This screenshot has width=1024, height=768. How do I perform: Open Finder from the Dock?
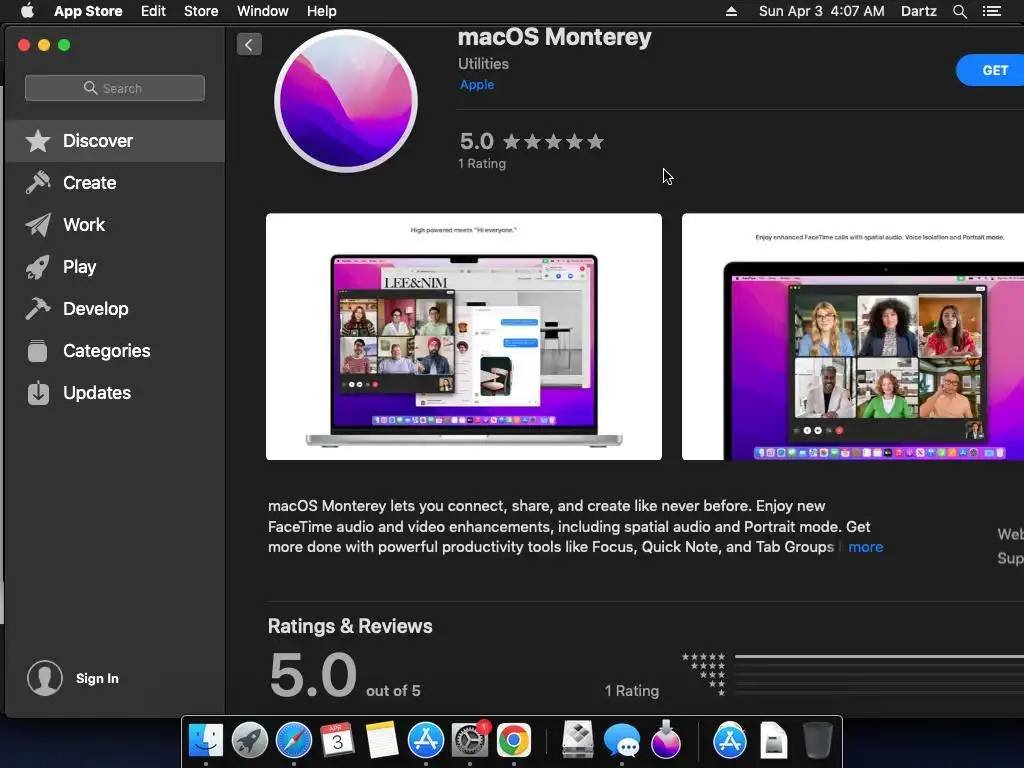(x=206, y=740)
